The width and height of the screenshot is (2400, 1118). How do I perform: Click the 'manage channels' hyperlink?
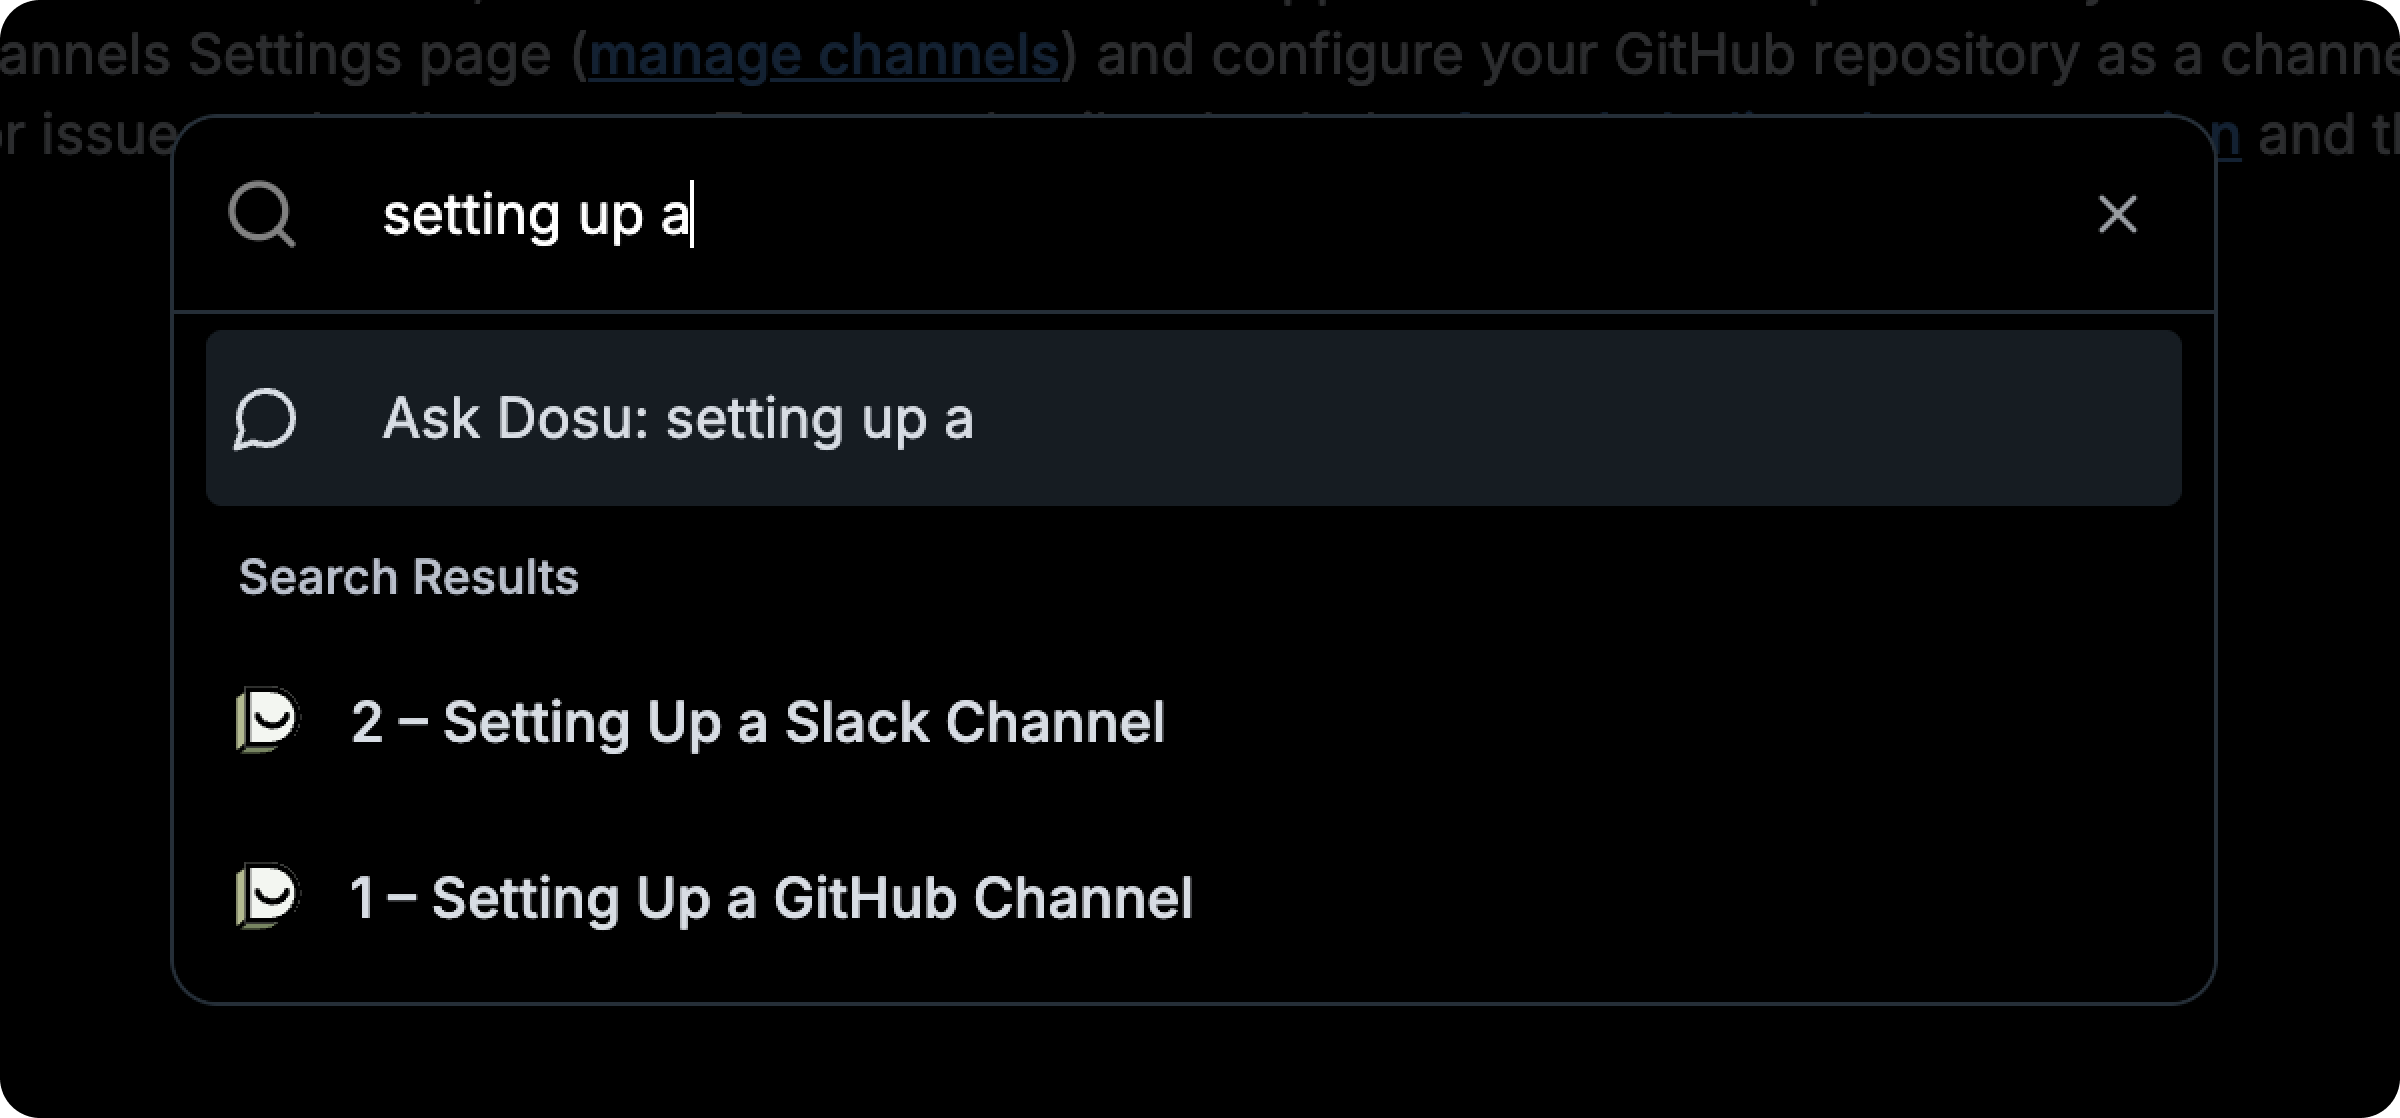824,54
